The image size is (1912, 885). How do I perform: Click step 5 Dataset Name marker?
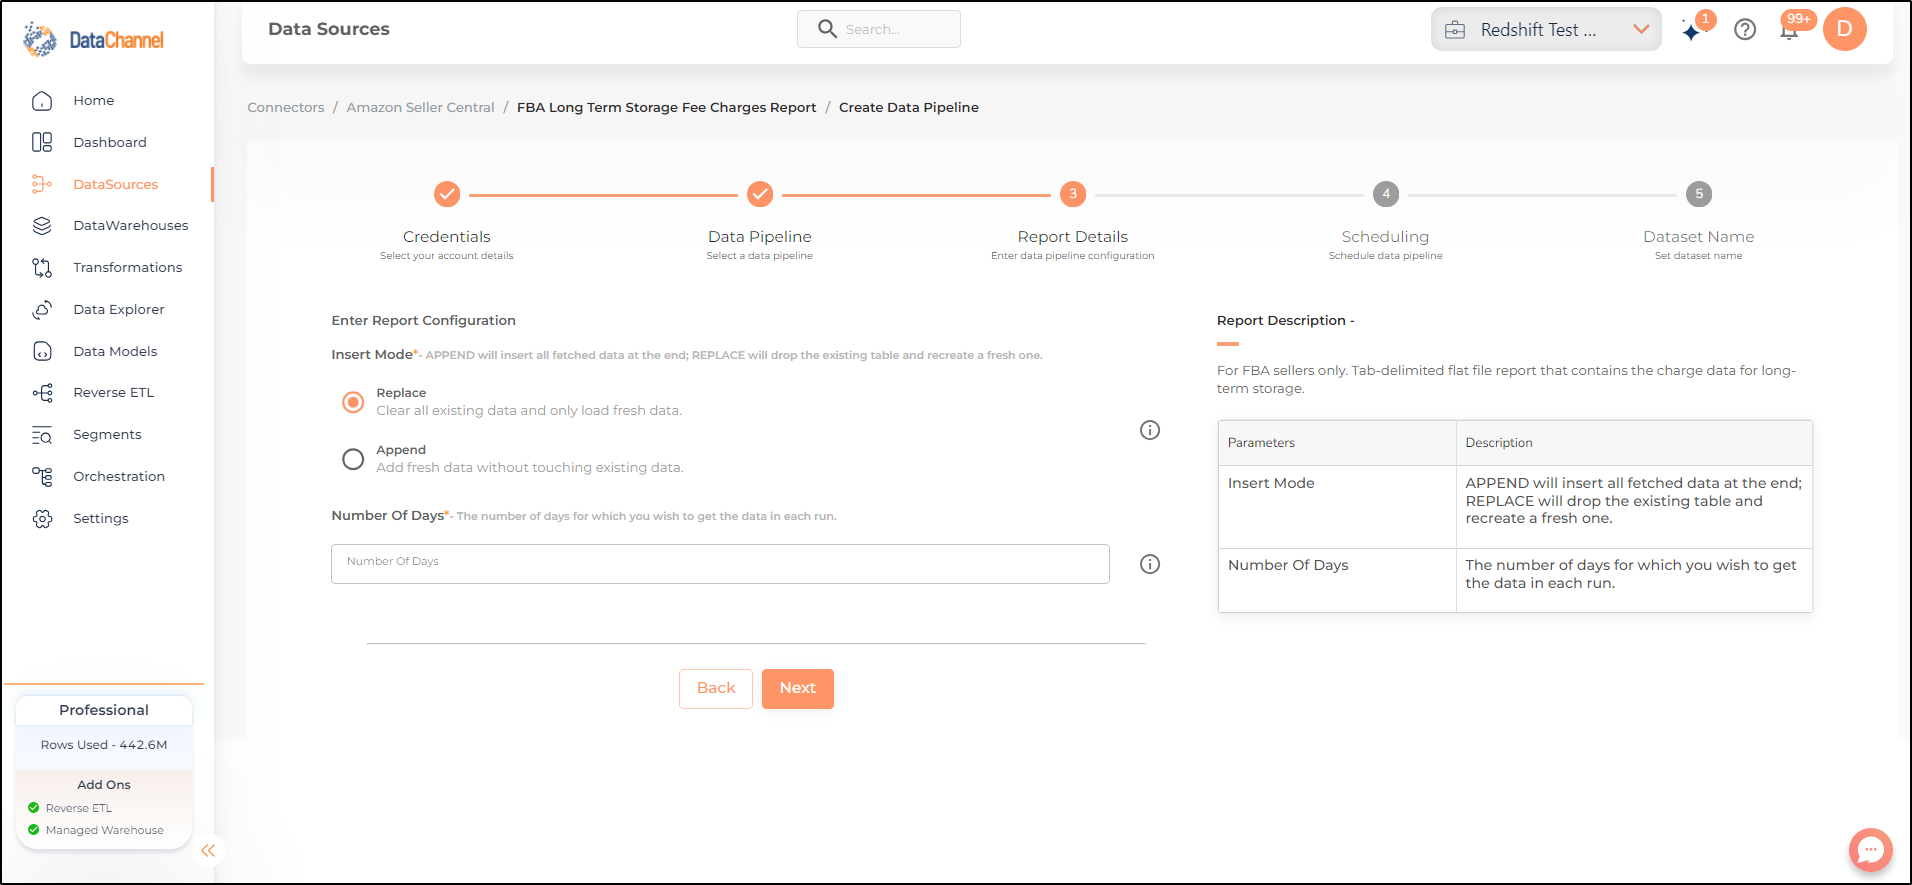(x=1699, y=194)
